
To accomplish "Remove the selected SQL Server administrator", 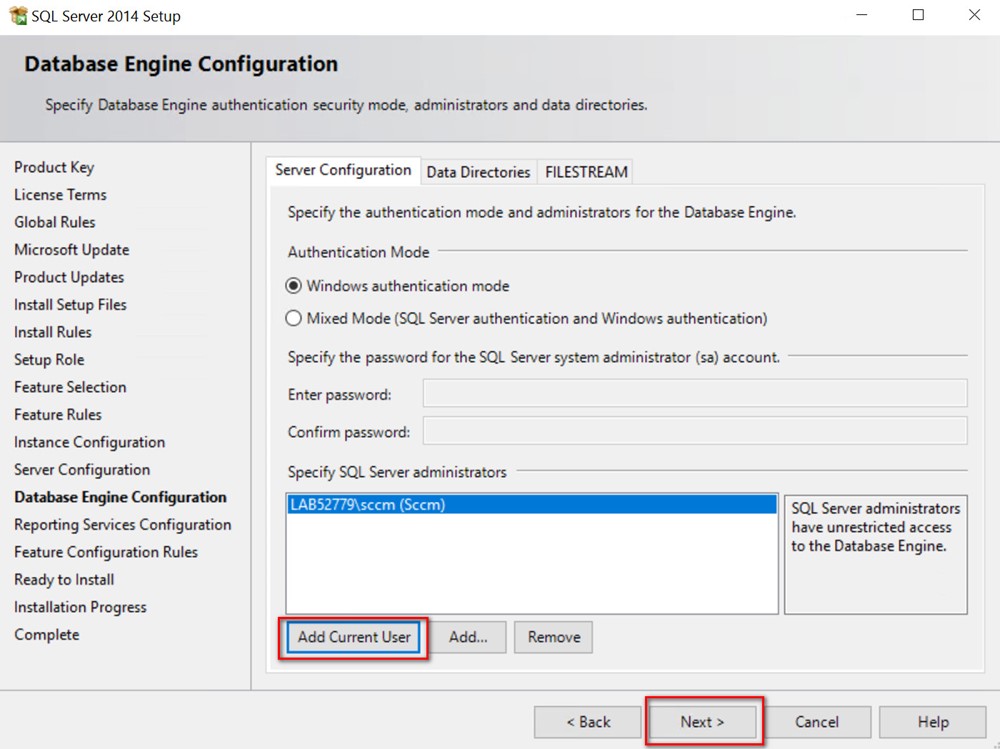I will pos(554,637).
